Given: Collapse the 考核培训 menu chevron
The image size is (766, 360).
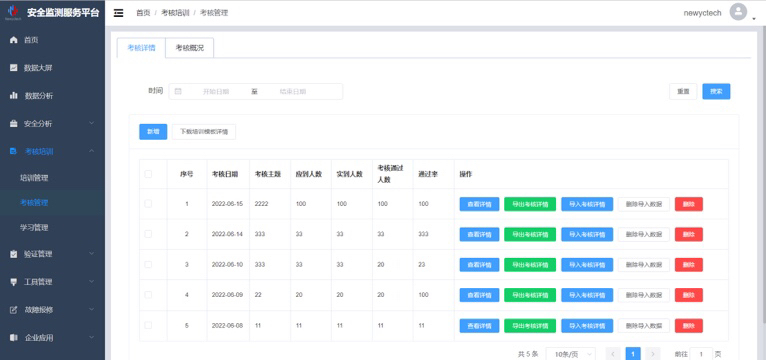Looking at the screenshot, I should point(91,151).
